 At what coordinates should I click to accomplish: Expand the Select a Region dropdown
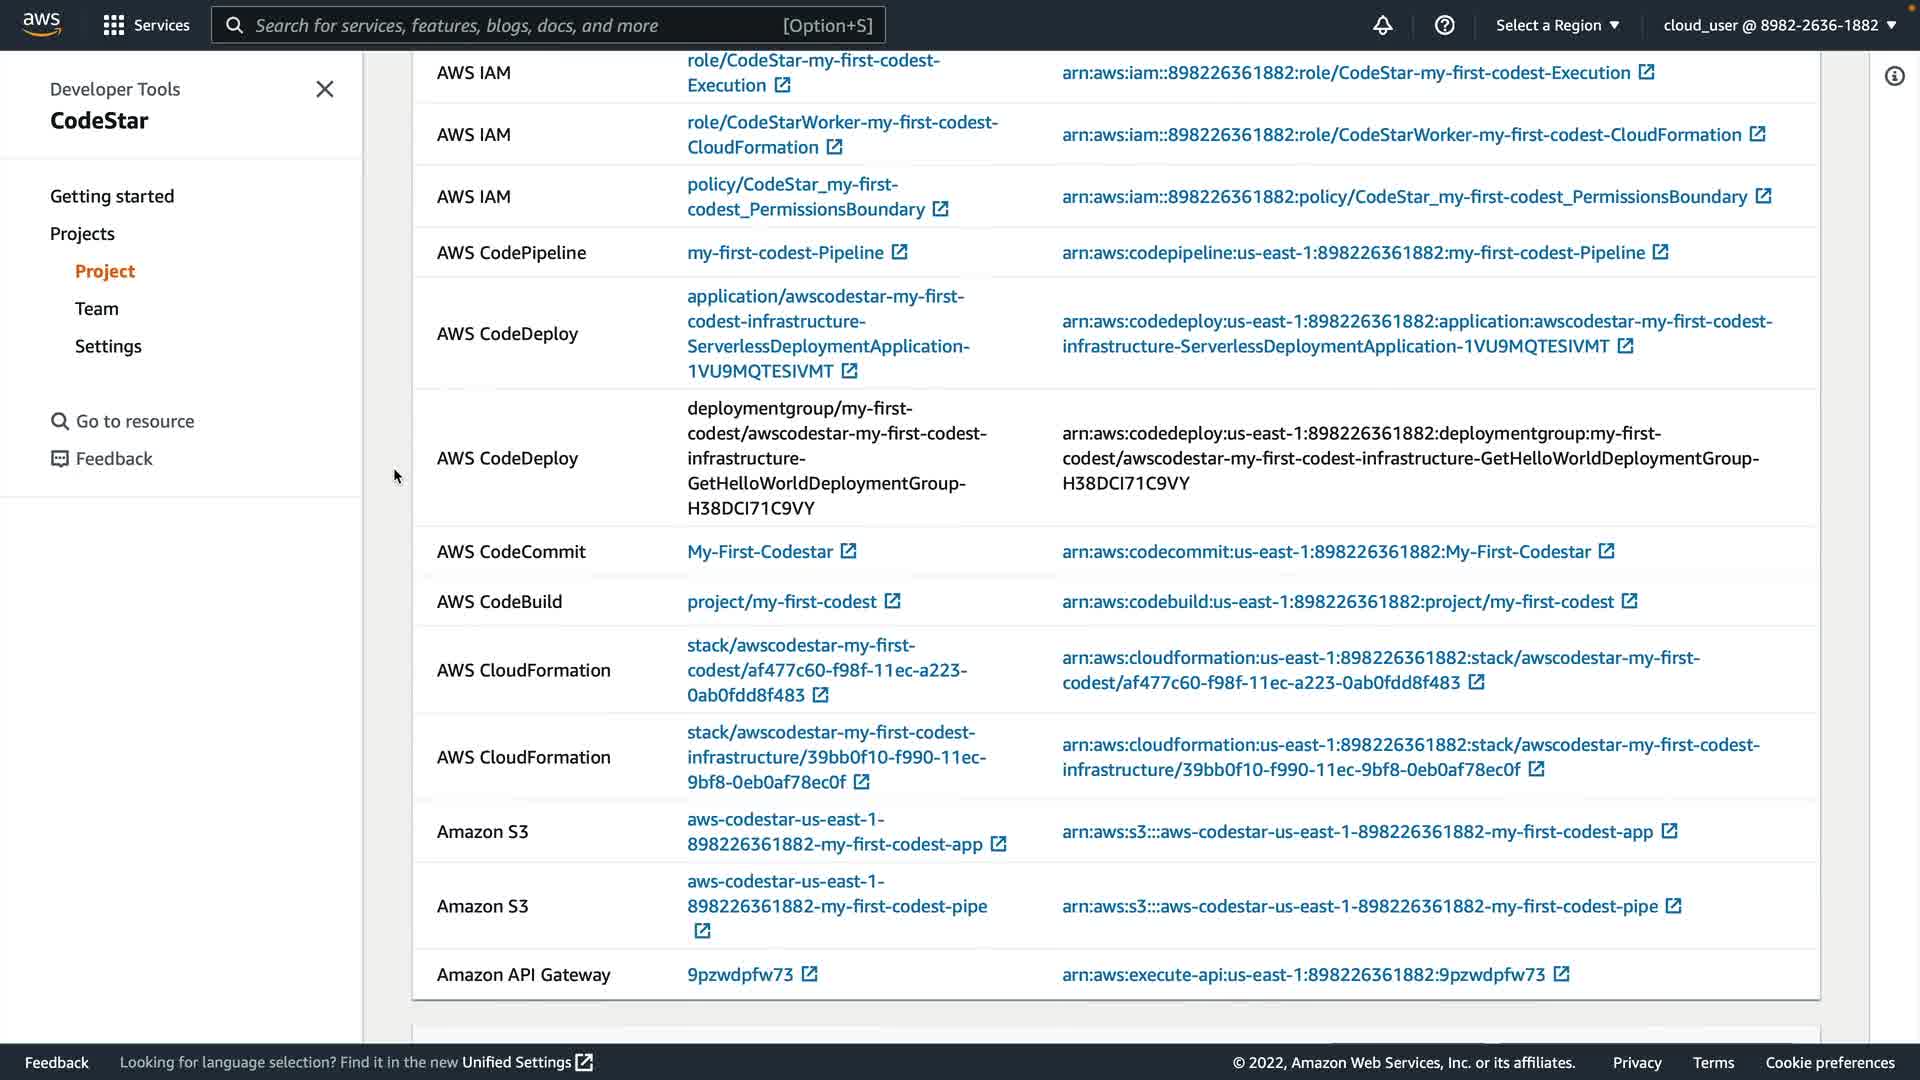[1557, 25]
